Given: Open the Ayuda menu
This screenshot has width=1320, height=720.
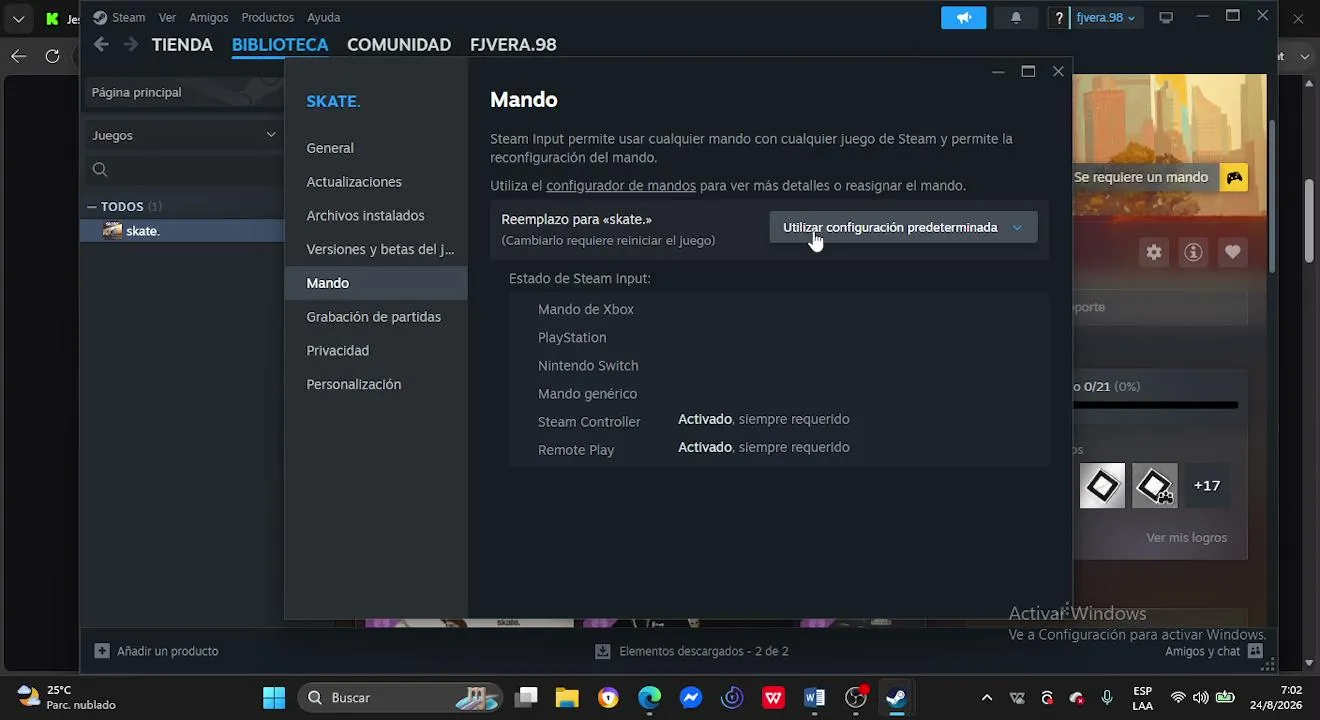Looking at the screenshot, I should [323, 18].
